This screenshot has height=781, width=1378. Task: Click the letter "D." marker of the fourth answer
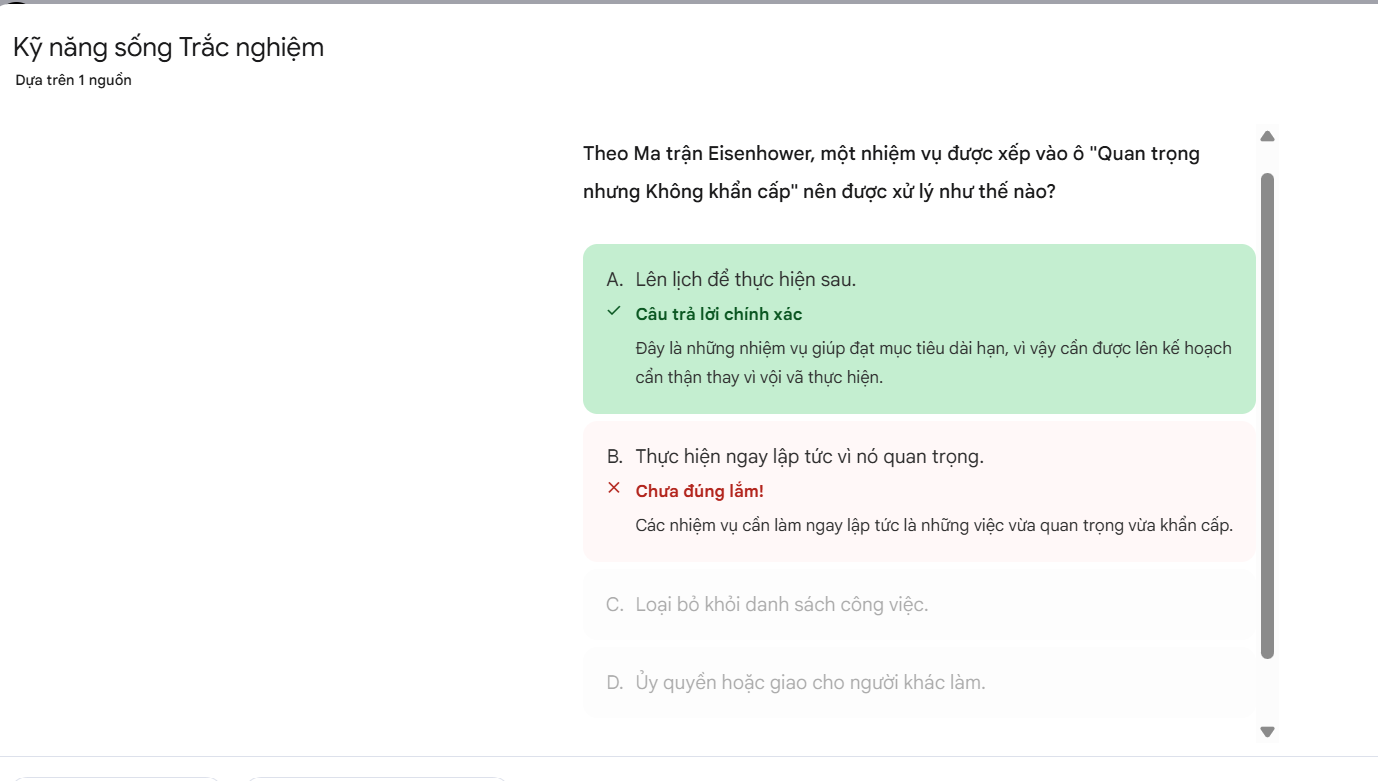[x=615, y=683]
